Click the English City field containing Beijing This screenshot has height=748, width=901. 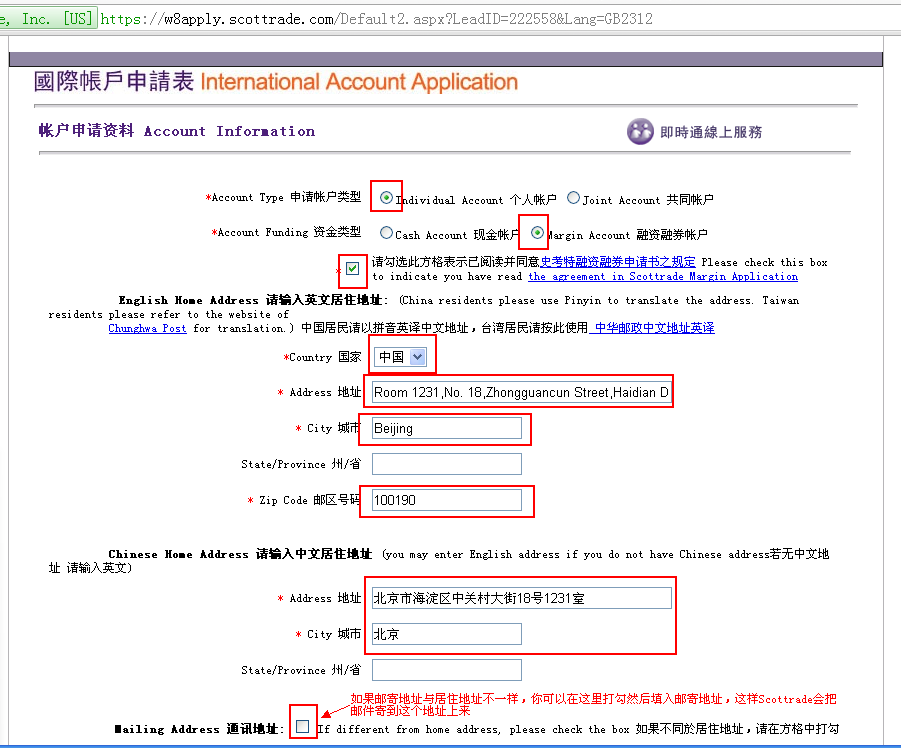[447, 429]
